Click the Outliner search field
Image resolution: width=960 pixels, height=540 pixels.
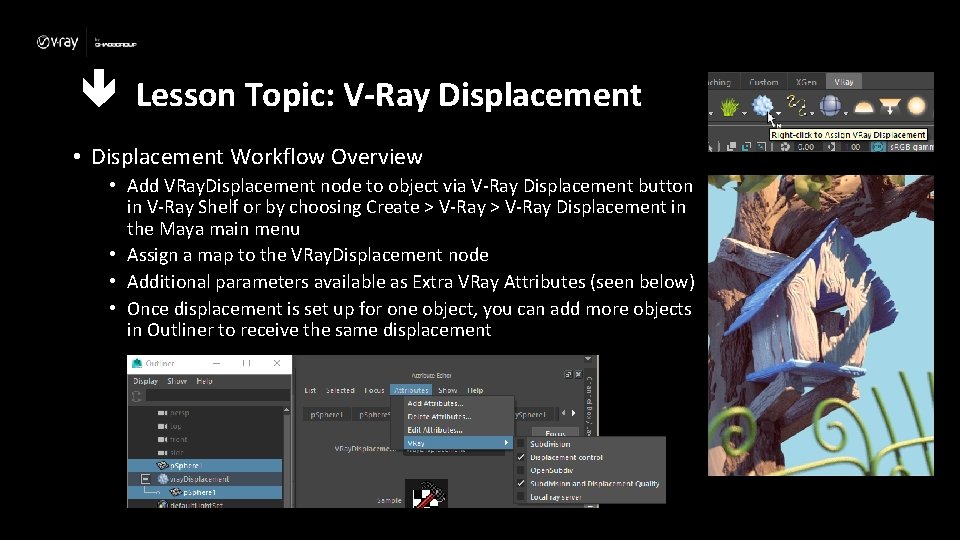[217, 396]
